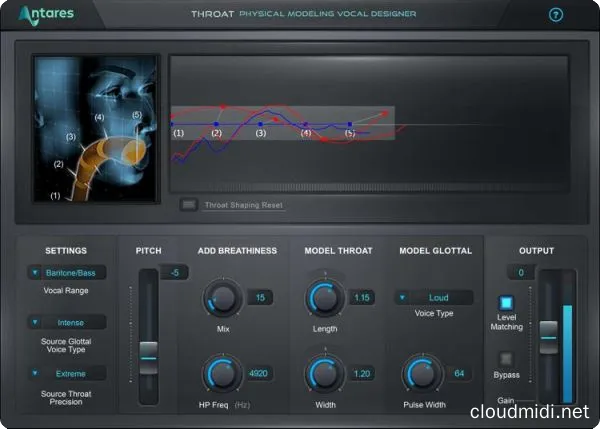Open the Model Glottal Voice Type Loud dropdown
The width and height of the screenshot is (600, 429).
[434, 297]
